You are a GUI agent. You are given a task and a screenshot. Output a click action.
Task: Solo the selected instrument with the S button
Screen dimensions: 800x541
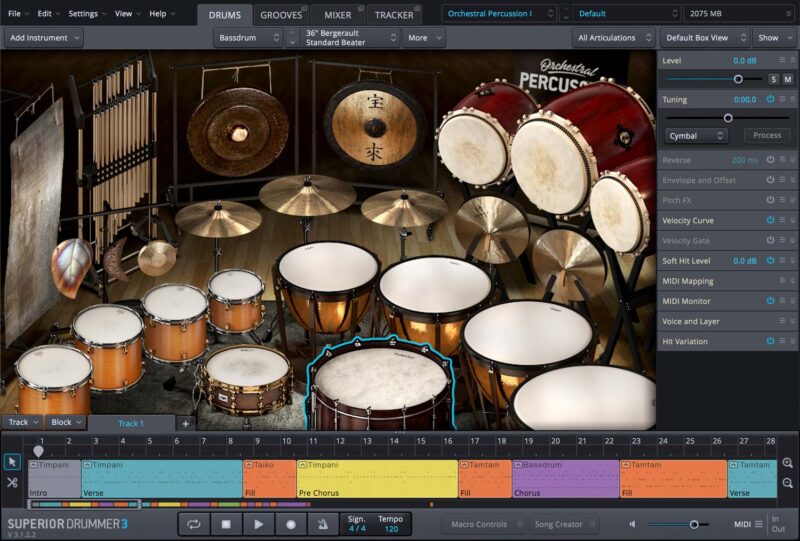[773, 79]
